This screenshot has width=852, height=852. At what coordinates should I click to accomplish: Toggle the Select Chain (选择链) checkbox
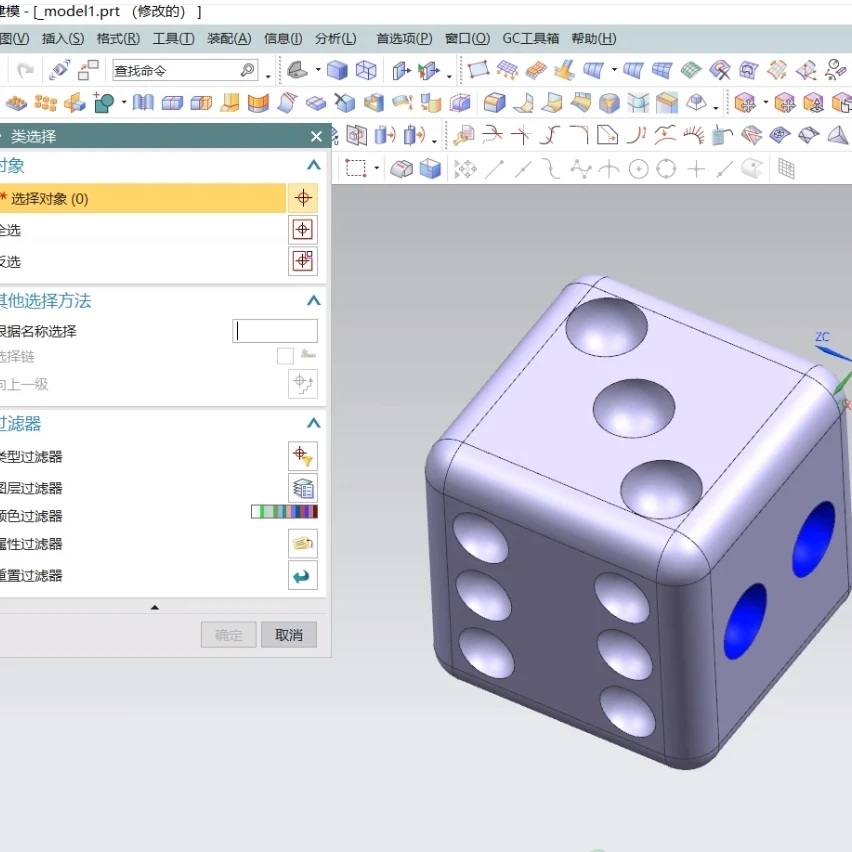(285, 356)
